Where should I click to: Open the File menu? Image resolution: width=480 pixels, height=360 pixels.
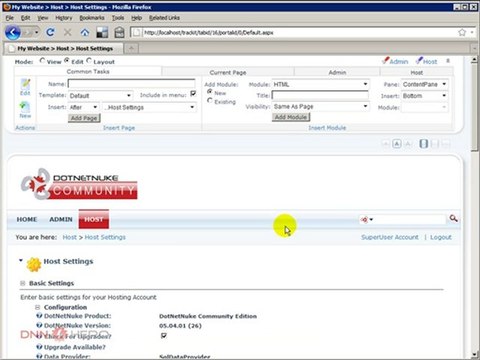(9, 18)
